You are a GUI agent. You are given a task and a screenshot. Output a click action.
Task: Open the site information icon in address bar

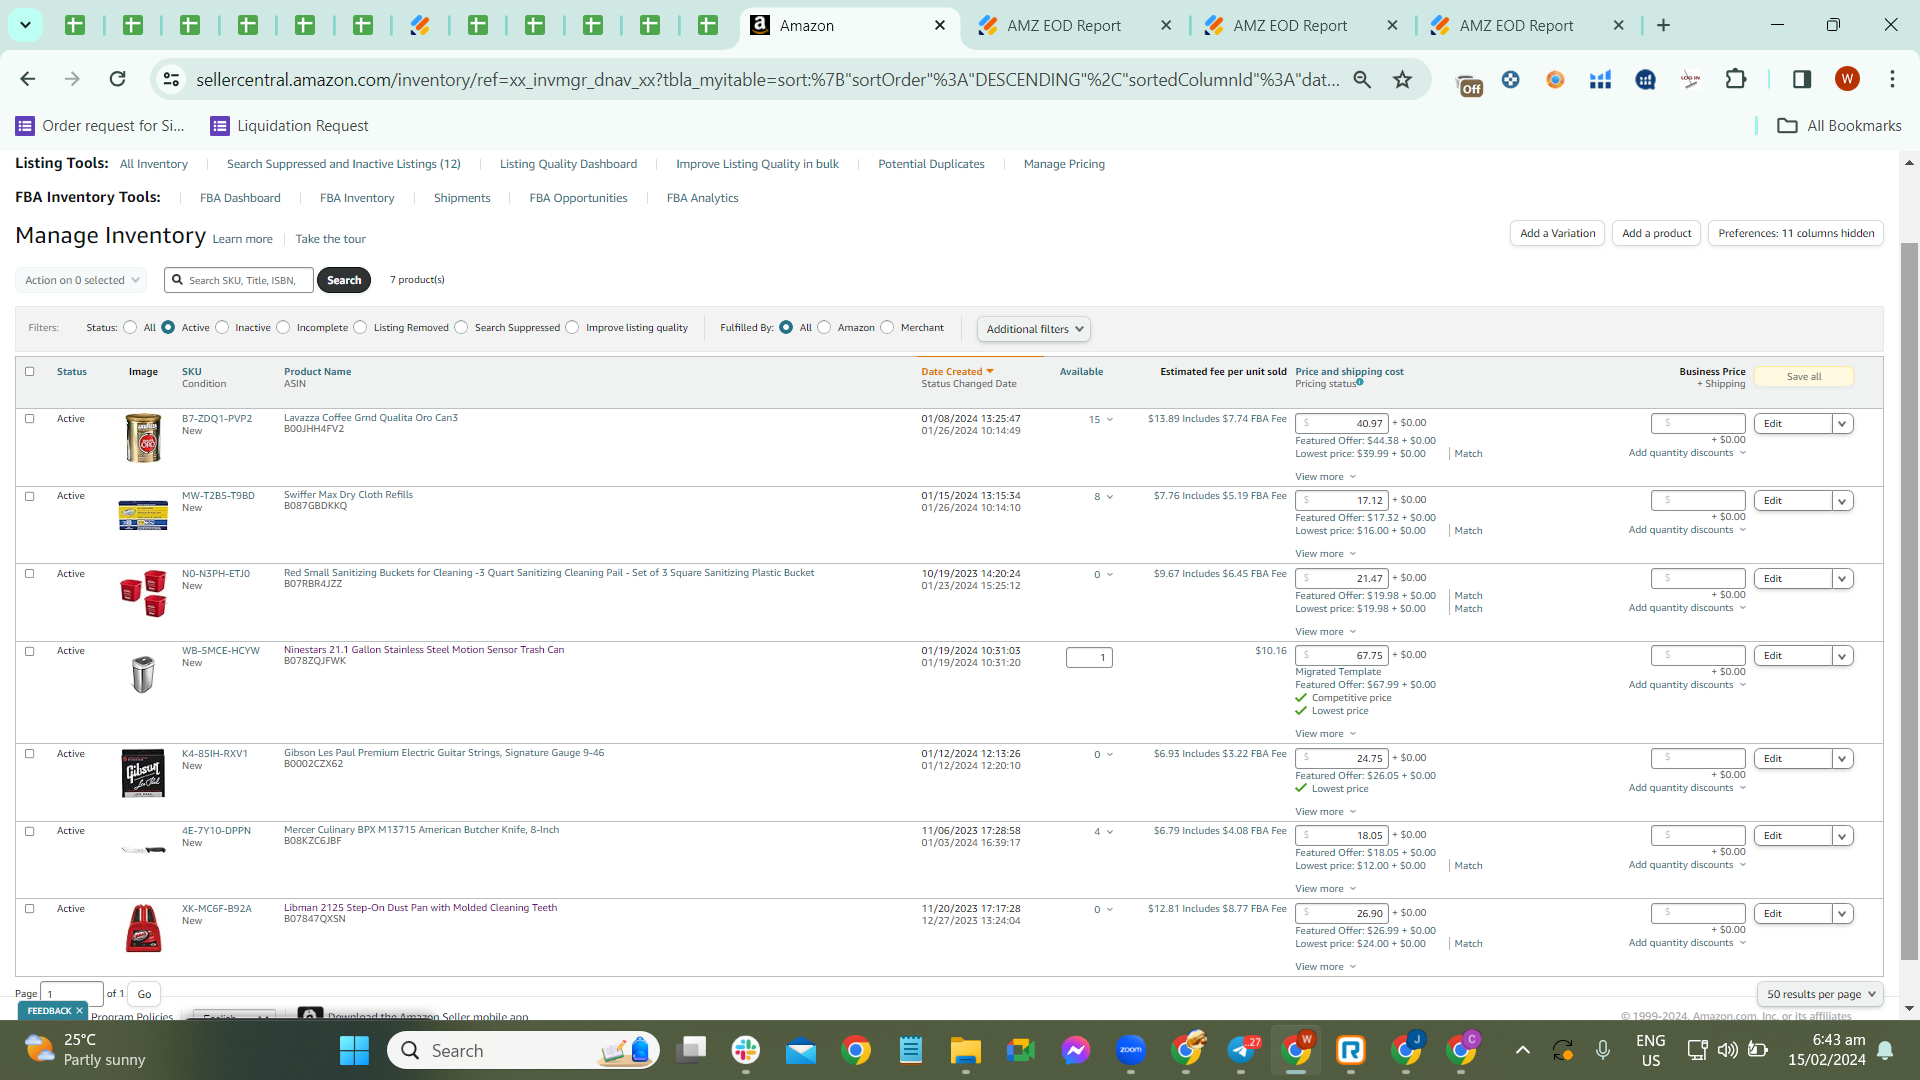[x=171, y=79]
